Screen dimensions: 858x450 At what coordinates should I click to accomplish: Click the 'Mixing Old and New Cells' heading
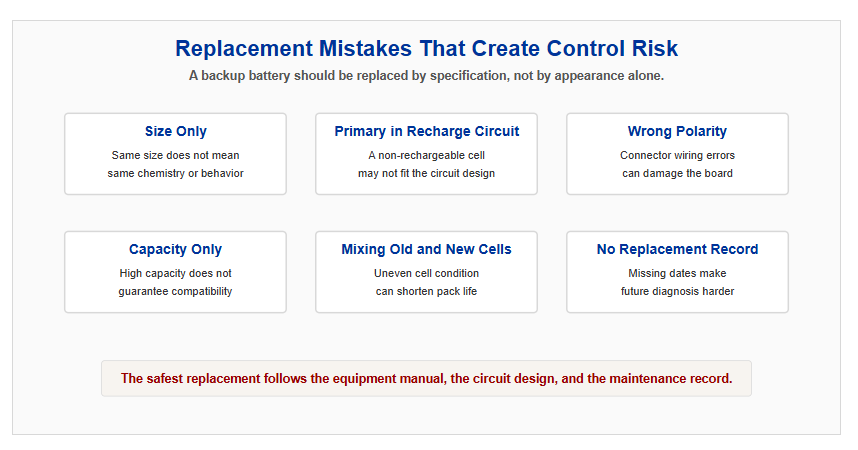point(427,250)
